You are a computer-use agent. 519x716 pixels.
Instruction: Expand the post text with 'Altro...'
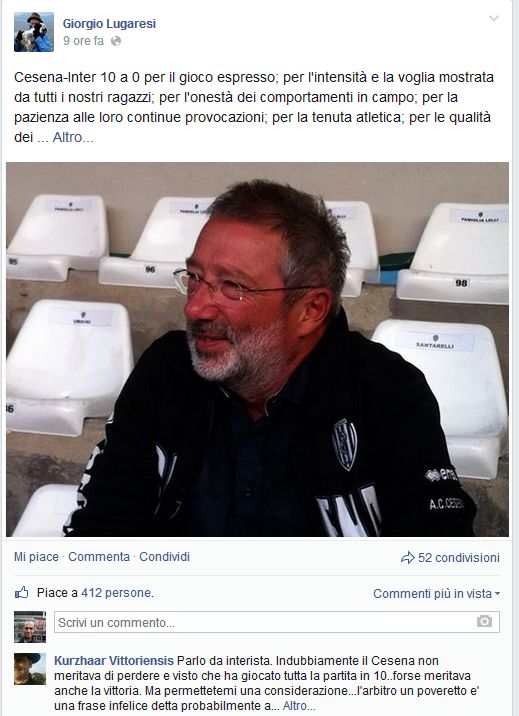pos(73,137)
